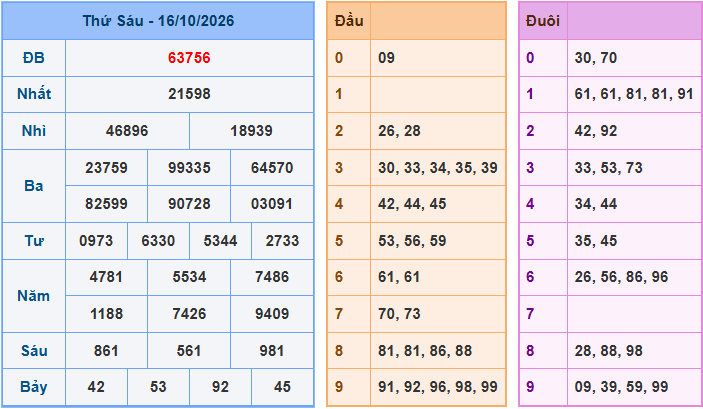Viewport: 703px width, 409px height.
Task: Select Sáu prize number 861
Action: (x=106, y=351)
